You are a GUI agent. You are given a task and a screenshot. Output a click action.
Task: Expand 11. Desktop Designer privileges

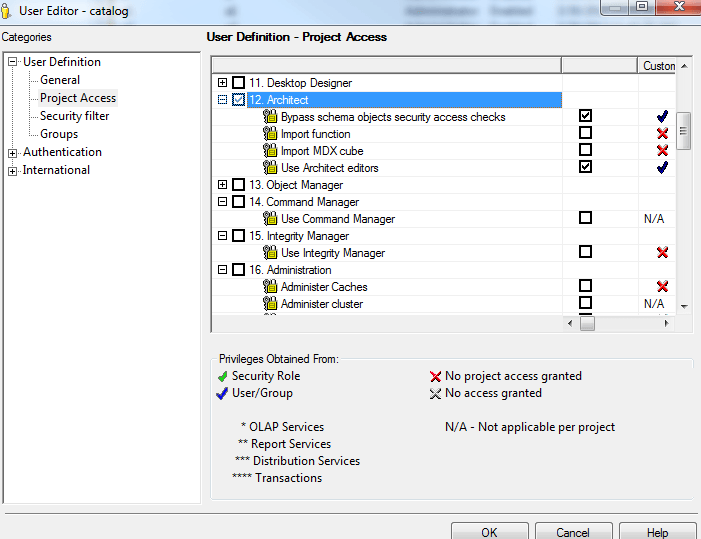(222, 83)
